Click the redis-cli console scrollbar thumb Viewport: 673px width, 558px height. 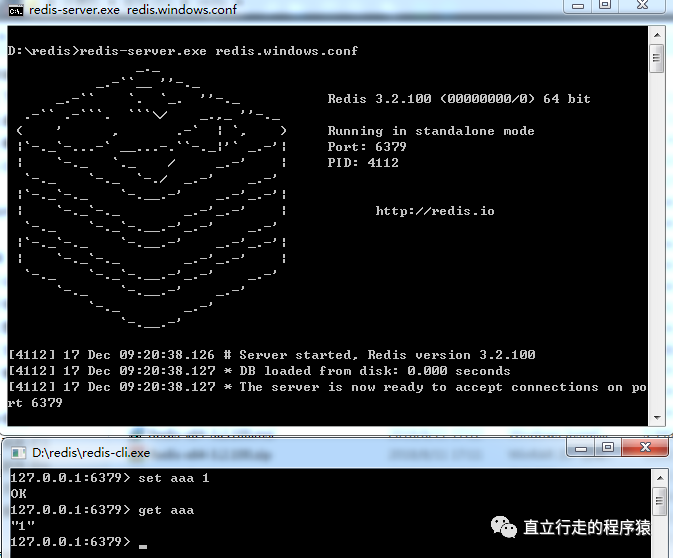coord(660,501)
